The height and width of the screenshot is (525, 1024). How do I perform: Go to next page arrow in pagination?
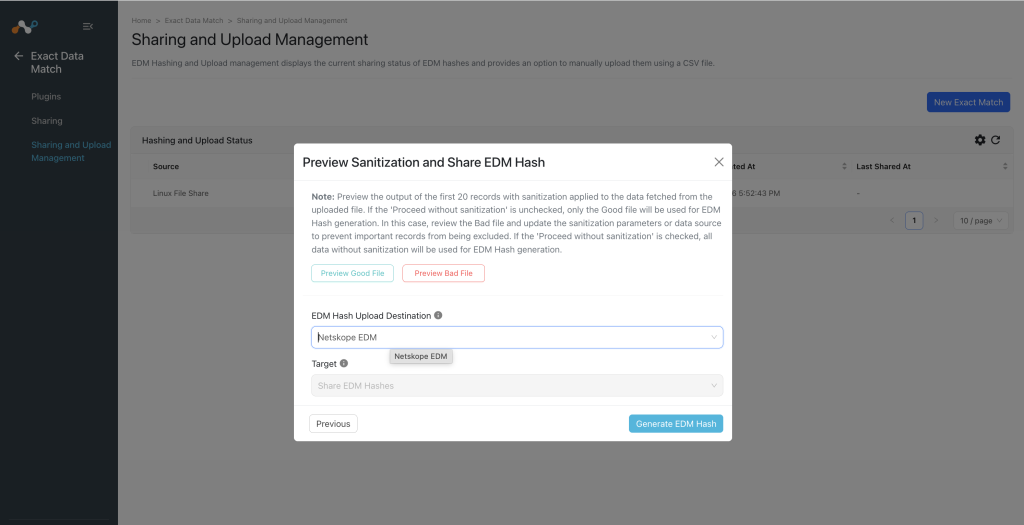click(936, 221)
